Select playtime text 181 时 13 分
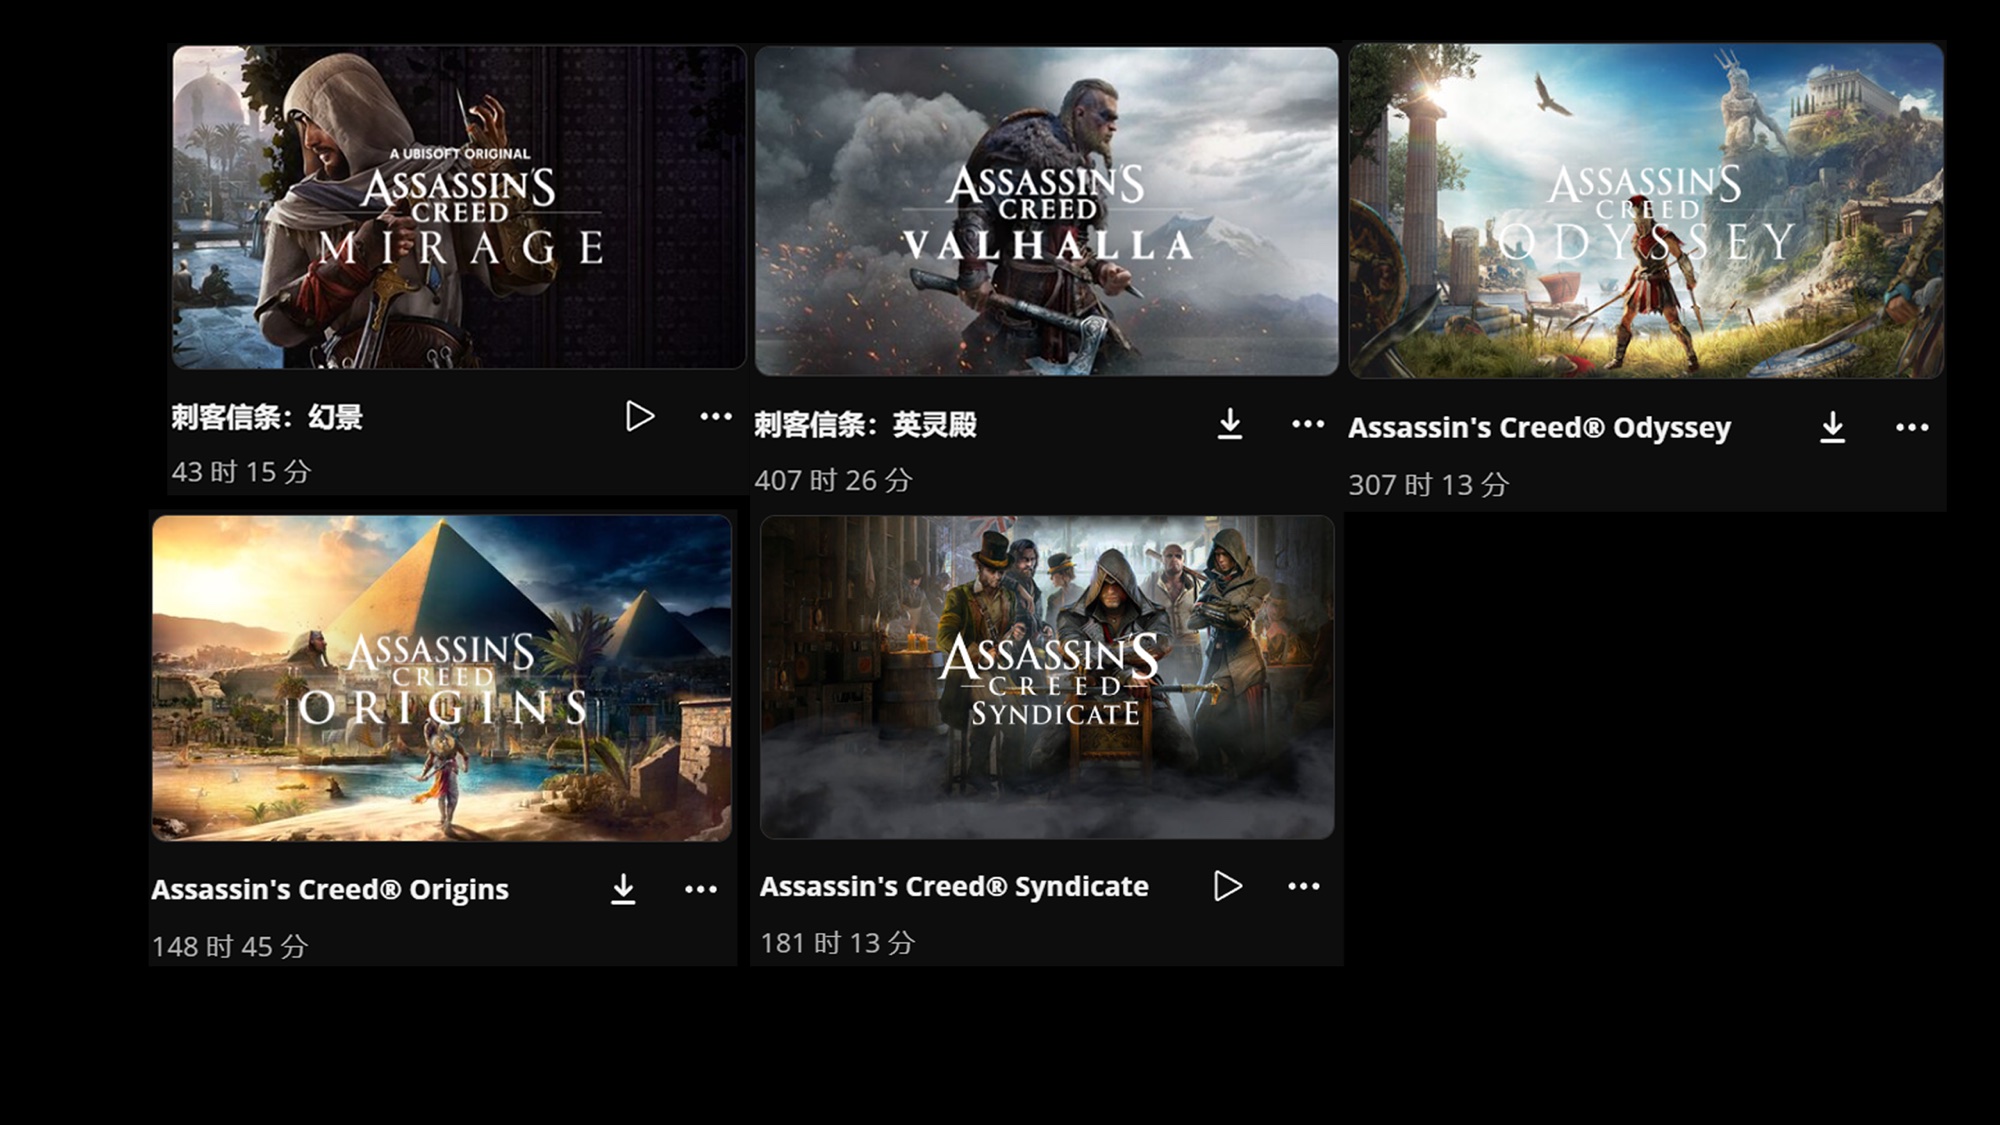This screenshot has width=2000, height=1125. tap(837, 943)
